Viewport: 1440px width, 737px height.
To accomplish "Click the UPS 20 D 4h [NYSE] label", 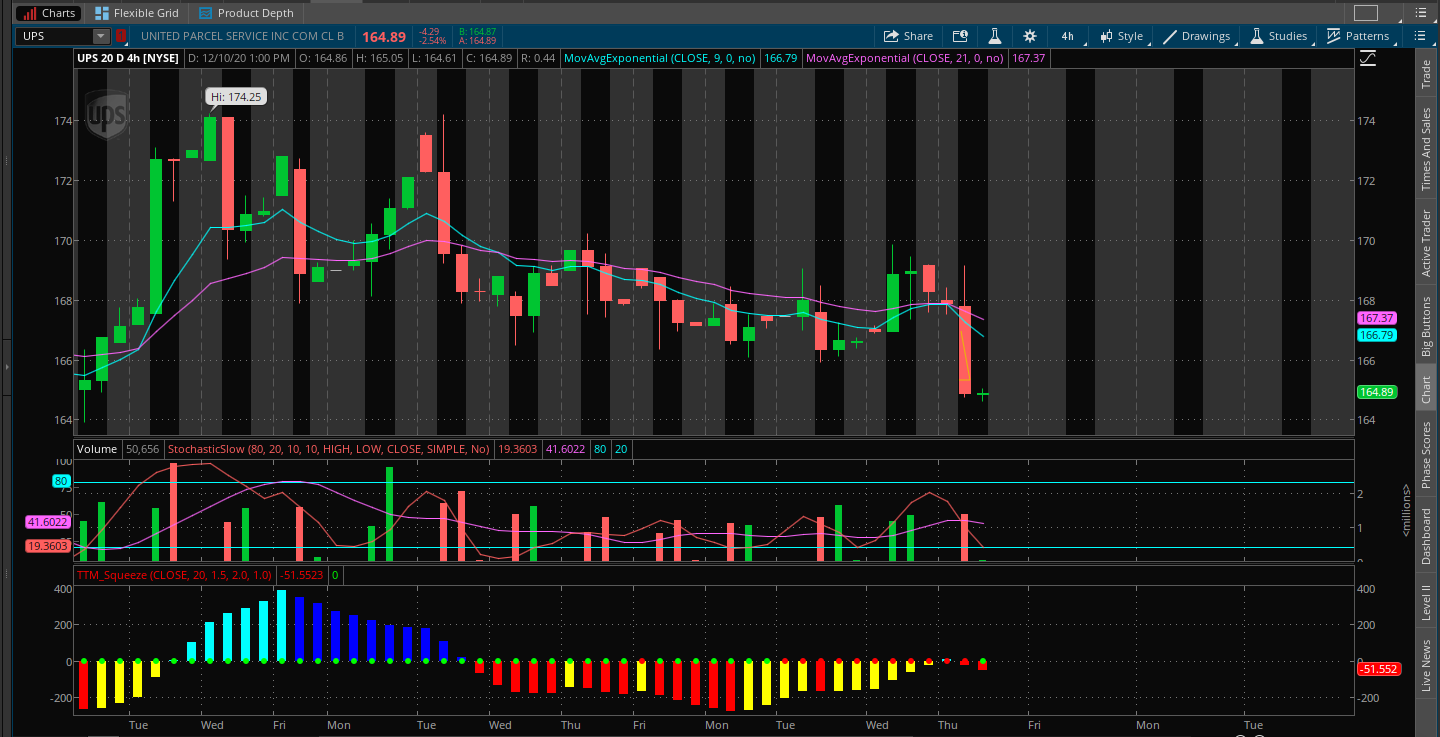I will point(128,58).
